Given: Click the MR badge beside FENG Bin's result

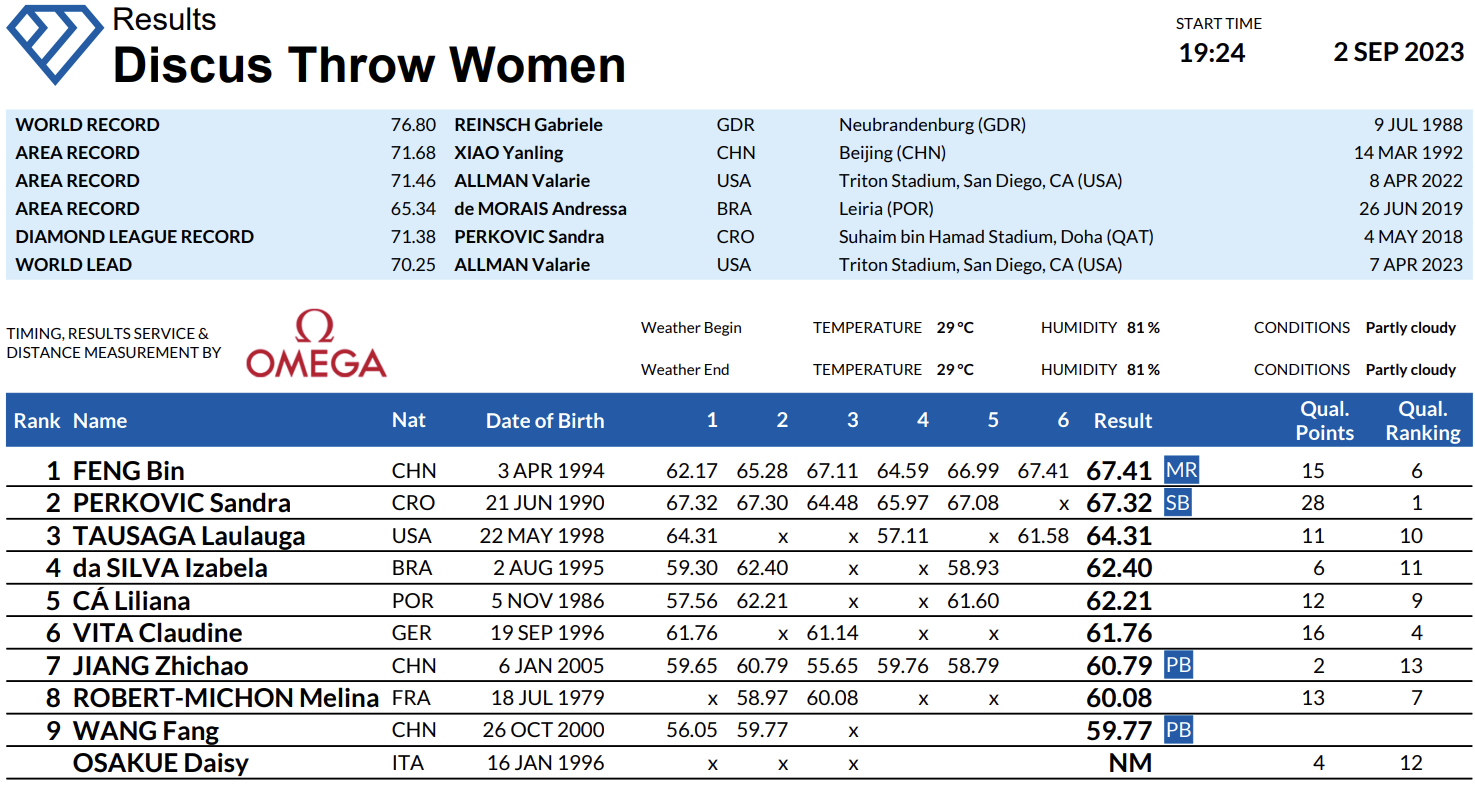Looking at the screenshot, I should pyautogui.click(x=1181, y=470).
